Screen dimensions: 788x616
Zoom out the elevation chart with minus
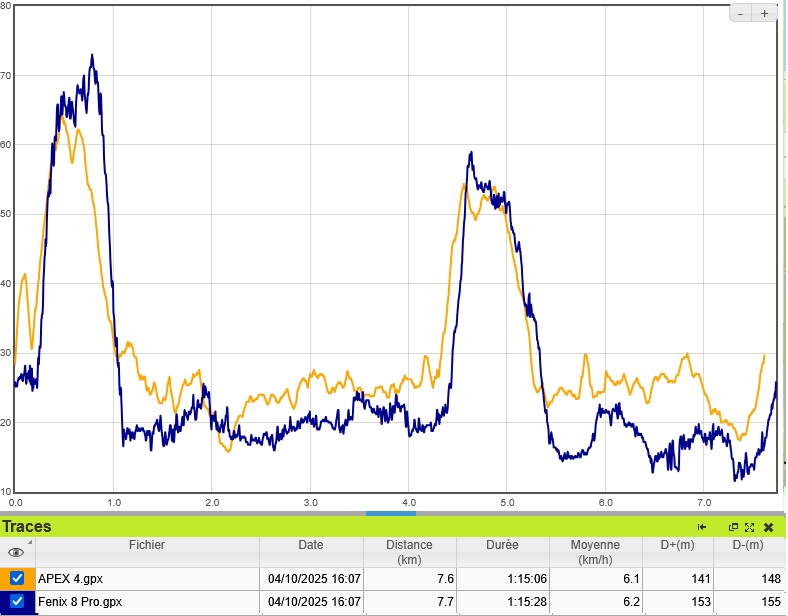pos(740,13)
